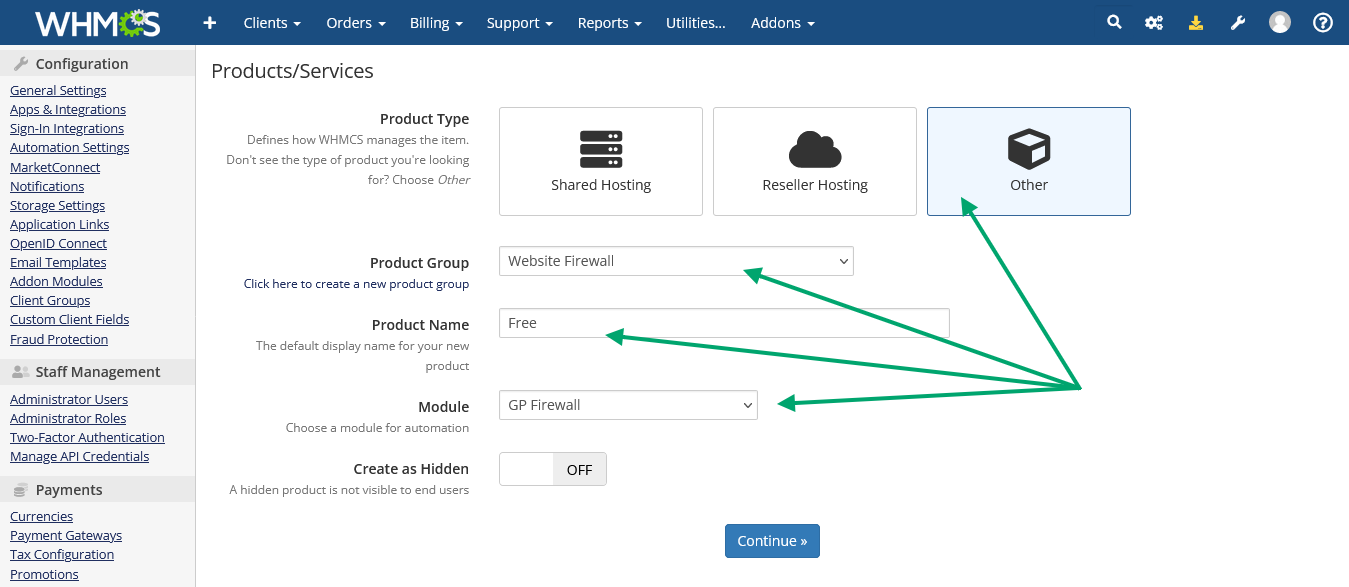Collapse the Configuration sidebar heading
The height and width of the screenshot is (587, 1349).
tap(97, 64)
